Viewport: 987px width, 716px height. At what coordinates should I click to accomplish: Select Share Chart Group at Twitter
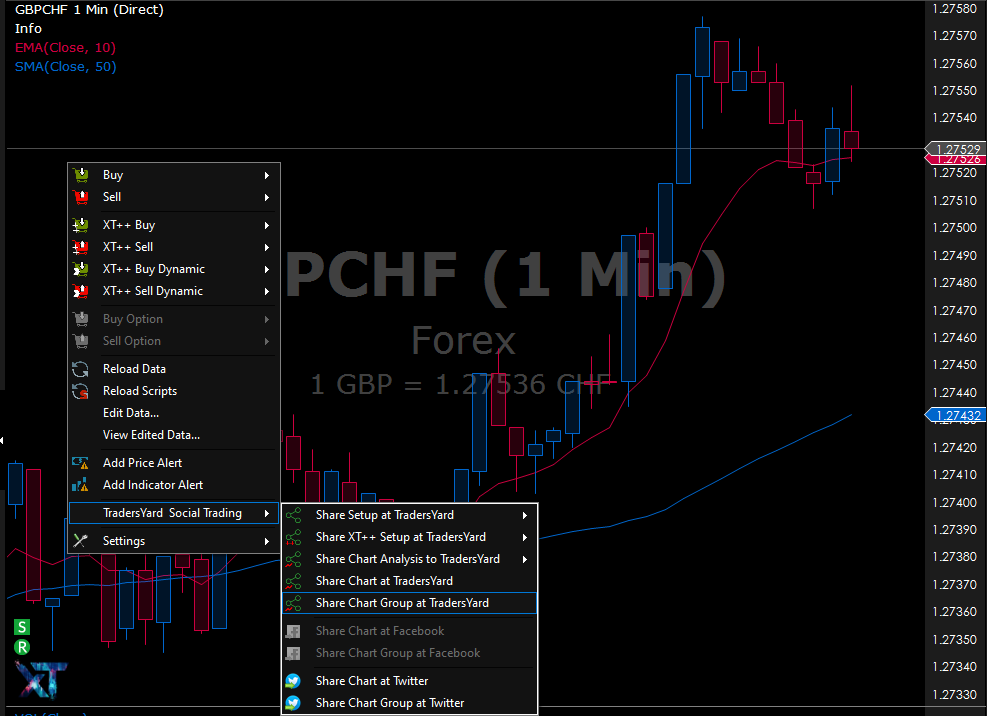(409, 703)
